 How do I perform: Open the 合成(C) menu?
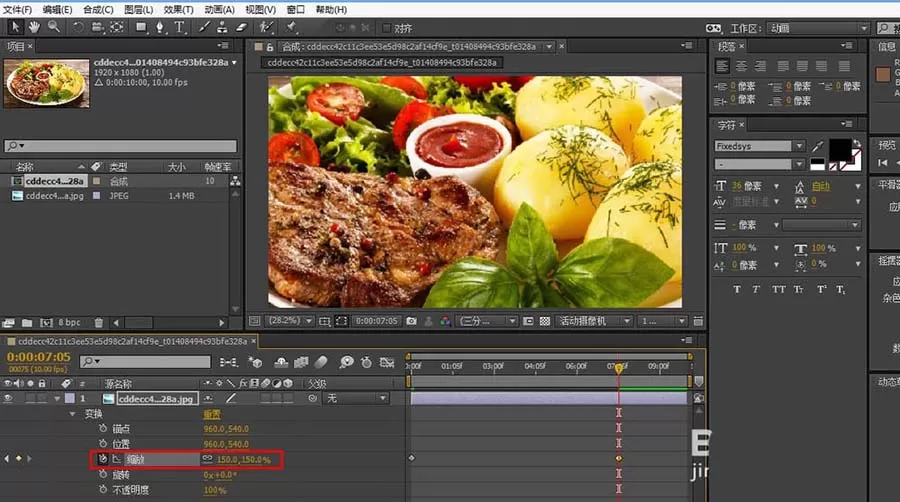click(98, 10)
